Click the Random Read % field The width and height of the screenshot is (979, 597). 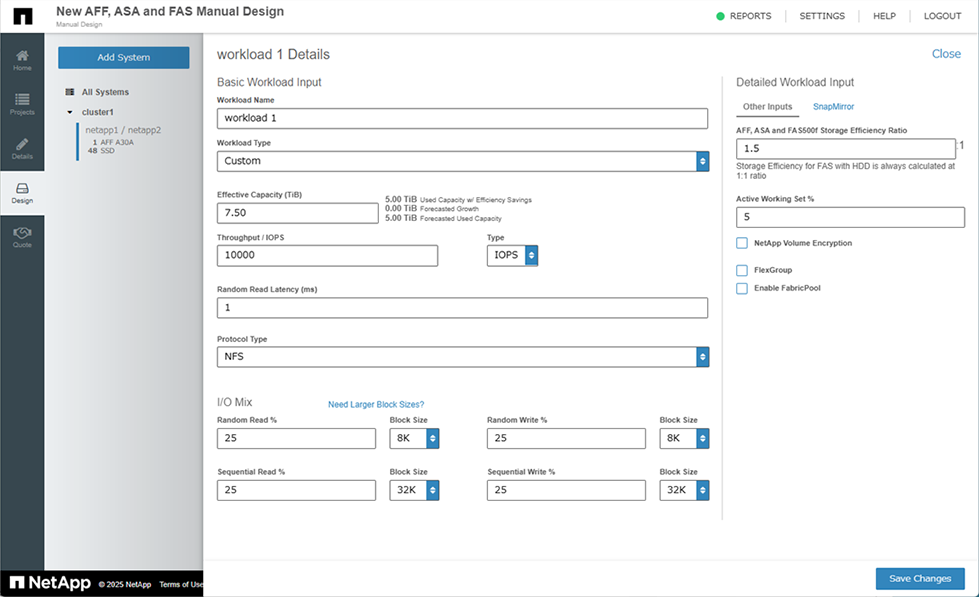(x=297, y=438)
